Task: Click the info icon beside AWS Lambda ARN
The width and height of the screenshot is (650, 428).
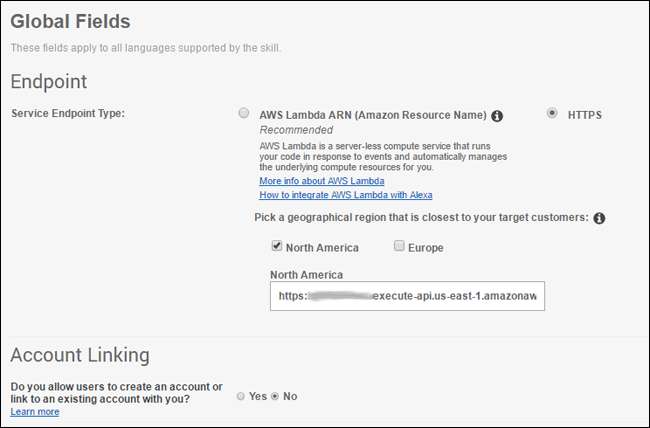Action: 497,116
